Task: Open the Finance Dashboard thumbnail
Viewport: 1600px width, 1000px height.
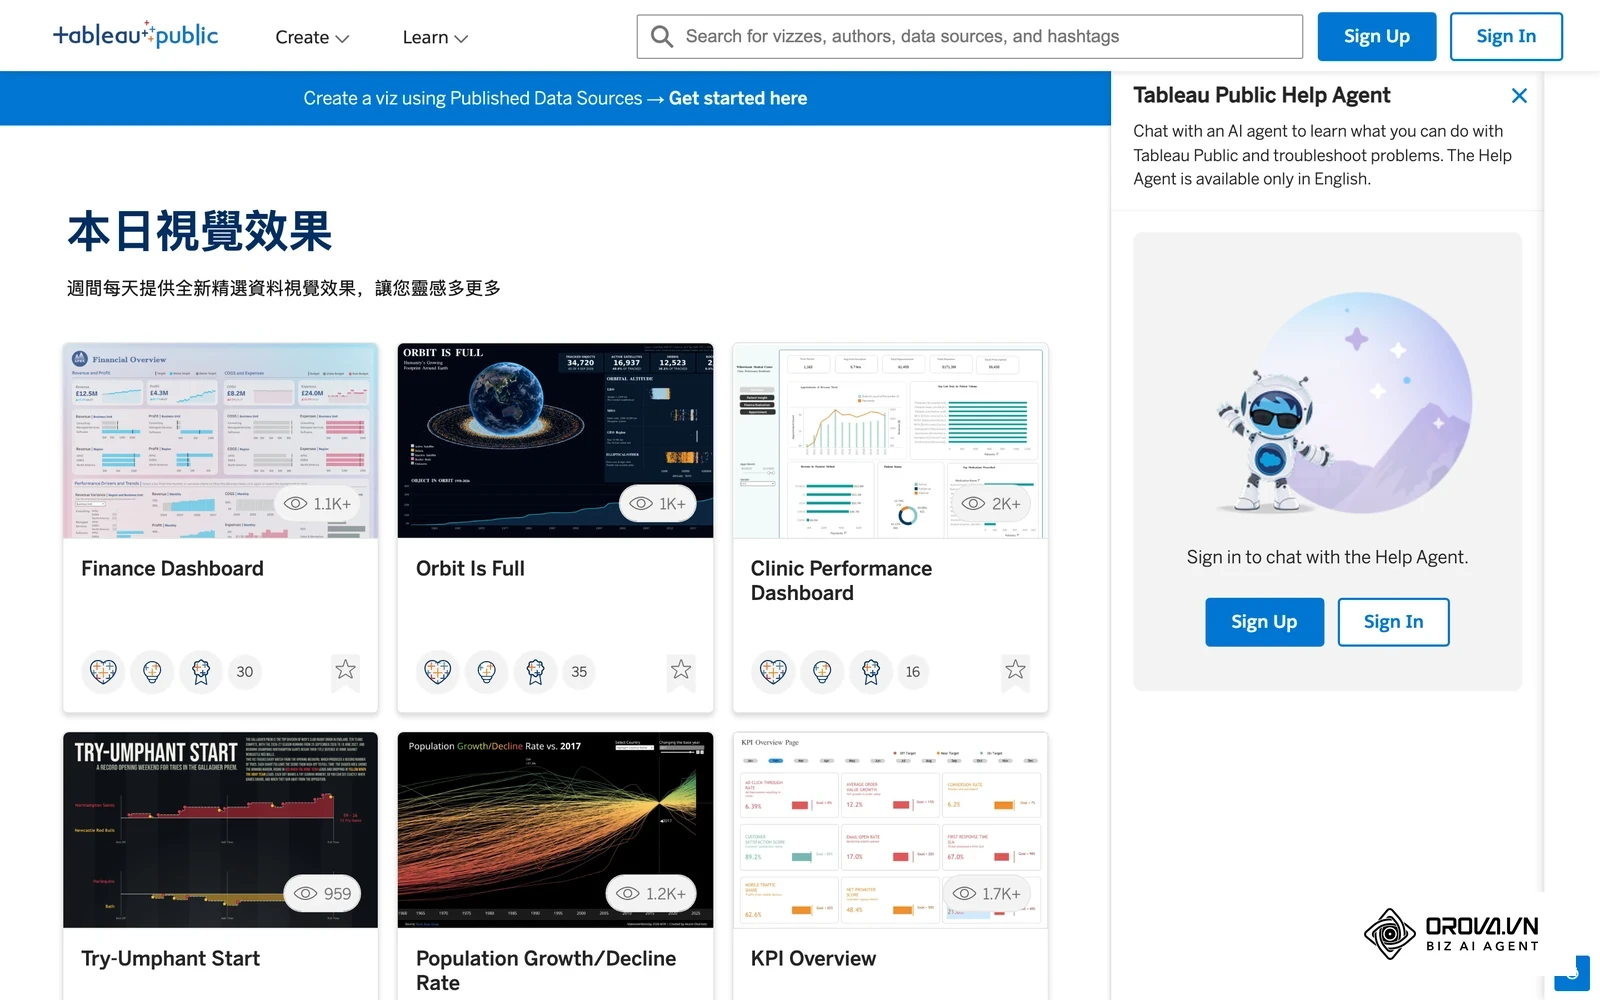Action: coord(220,441)
